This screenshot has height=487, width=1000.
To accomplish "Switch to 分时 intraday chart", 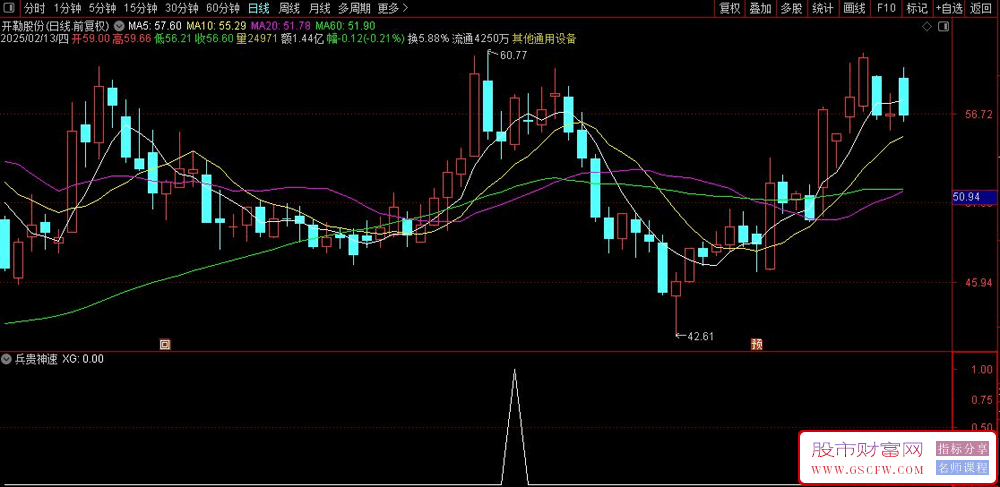I will pyautogui.click(x=34, y=8).
